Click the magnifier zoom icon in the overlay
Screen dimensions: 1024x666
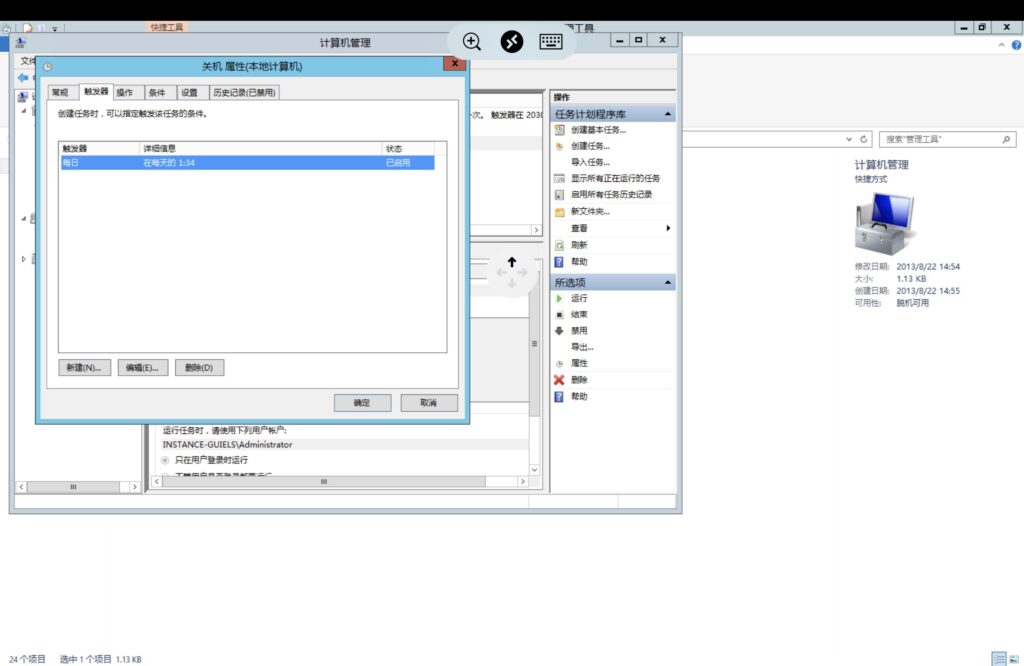pos(472,41)
